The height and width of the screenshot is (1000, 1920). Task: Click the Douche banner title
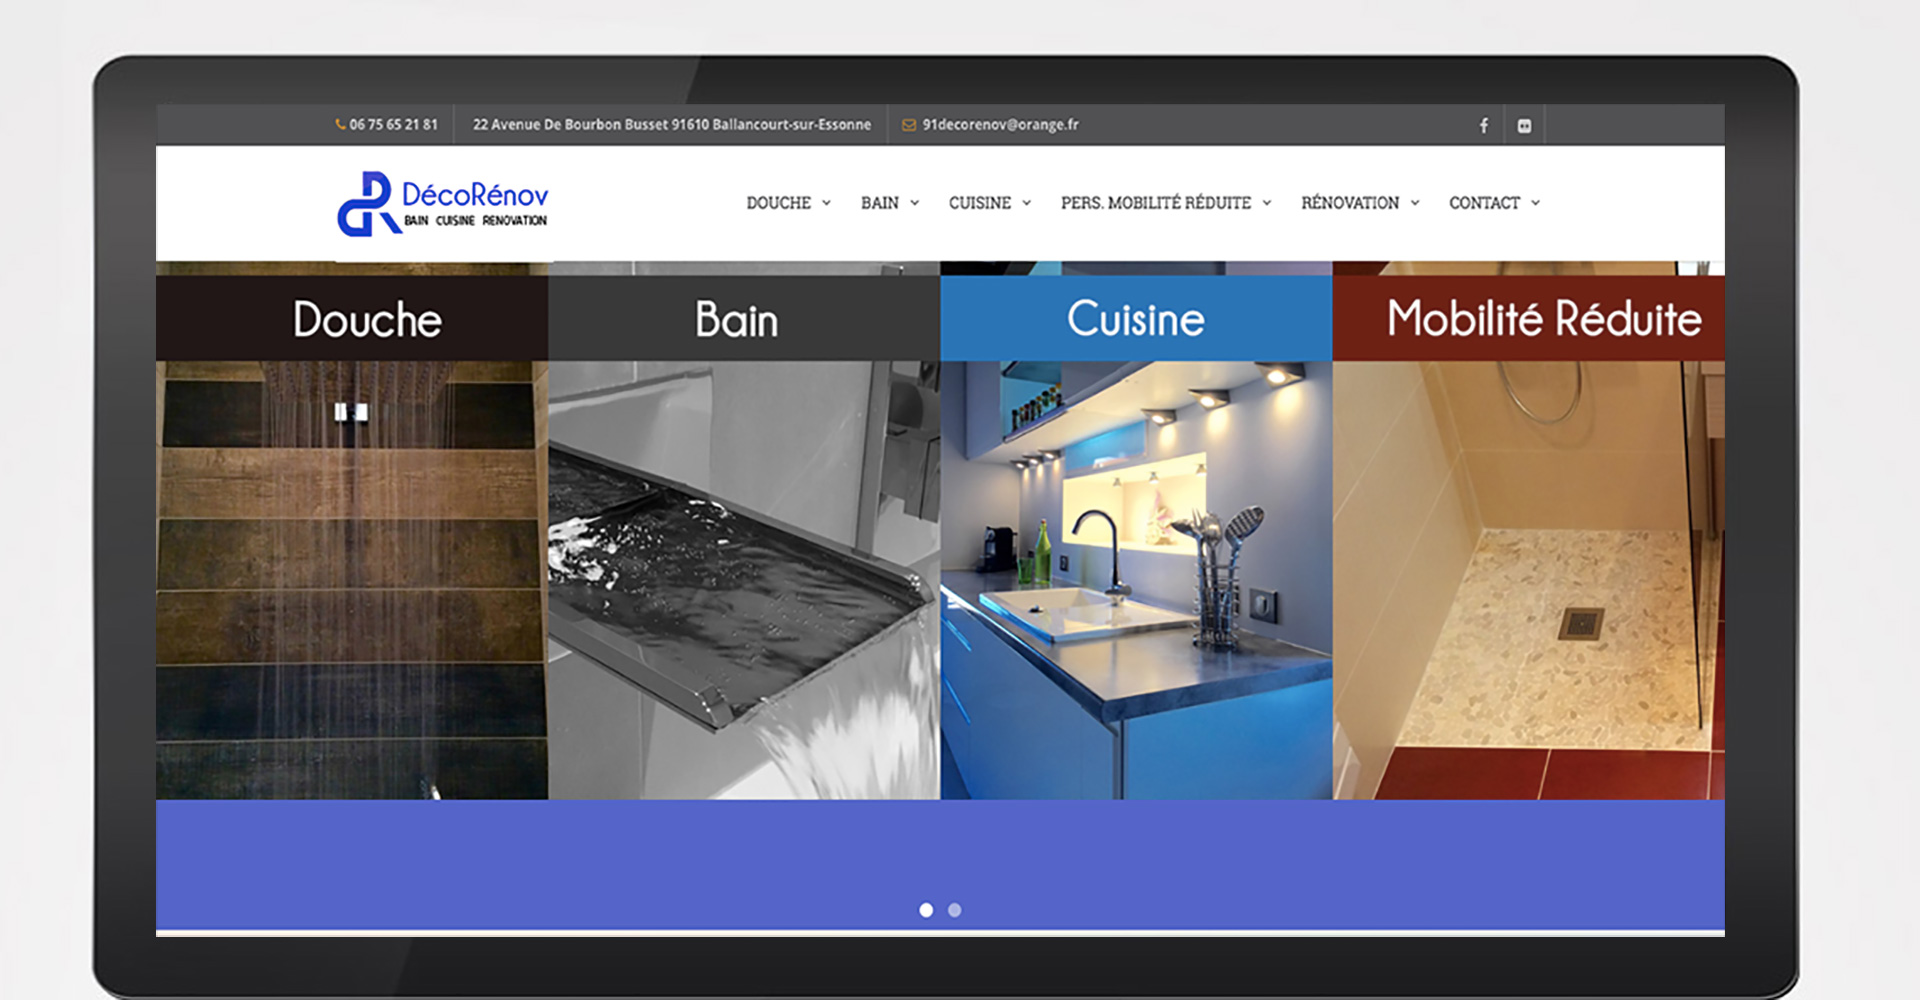coord(367,320)
